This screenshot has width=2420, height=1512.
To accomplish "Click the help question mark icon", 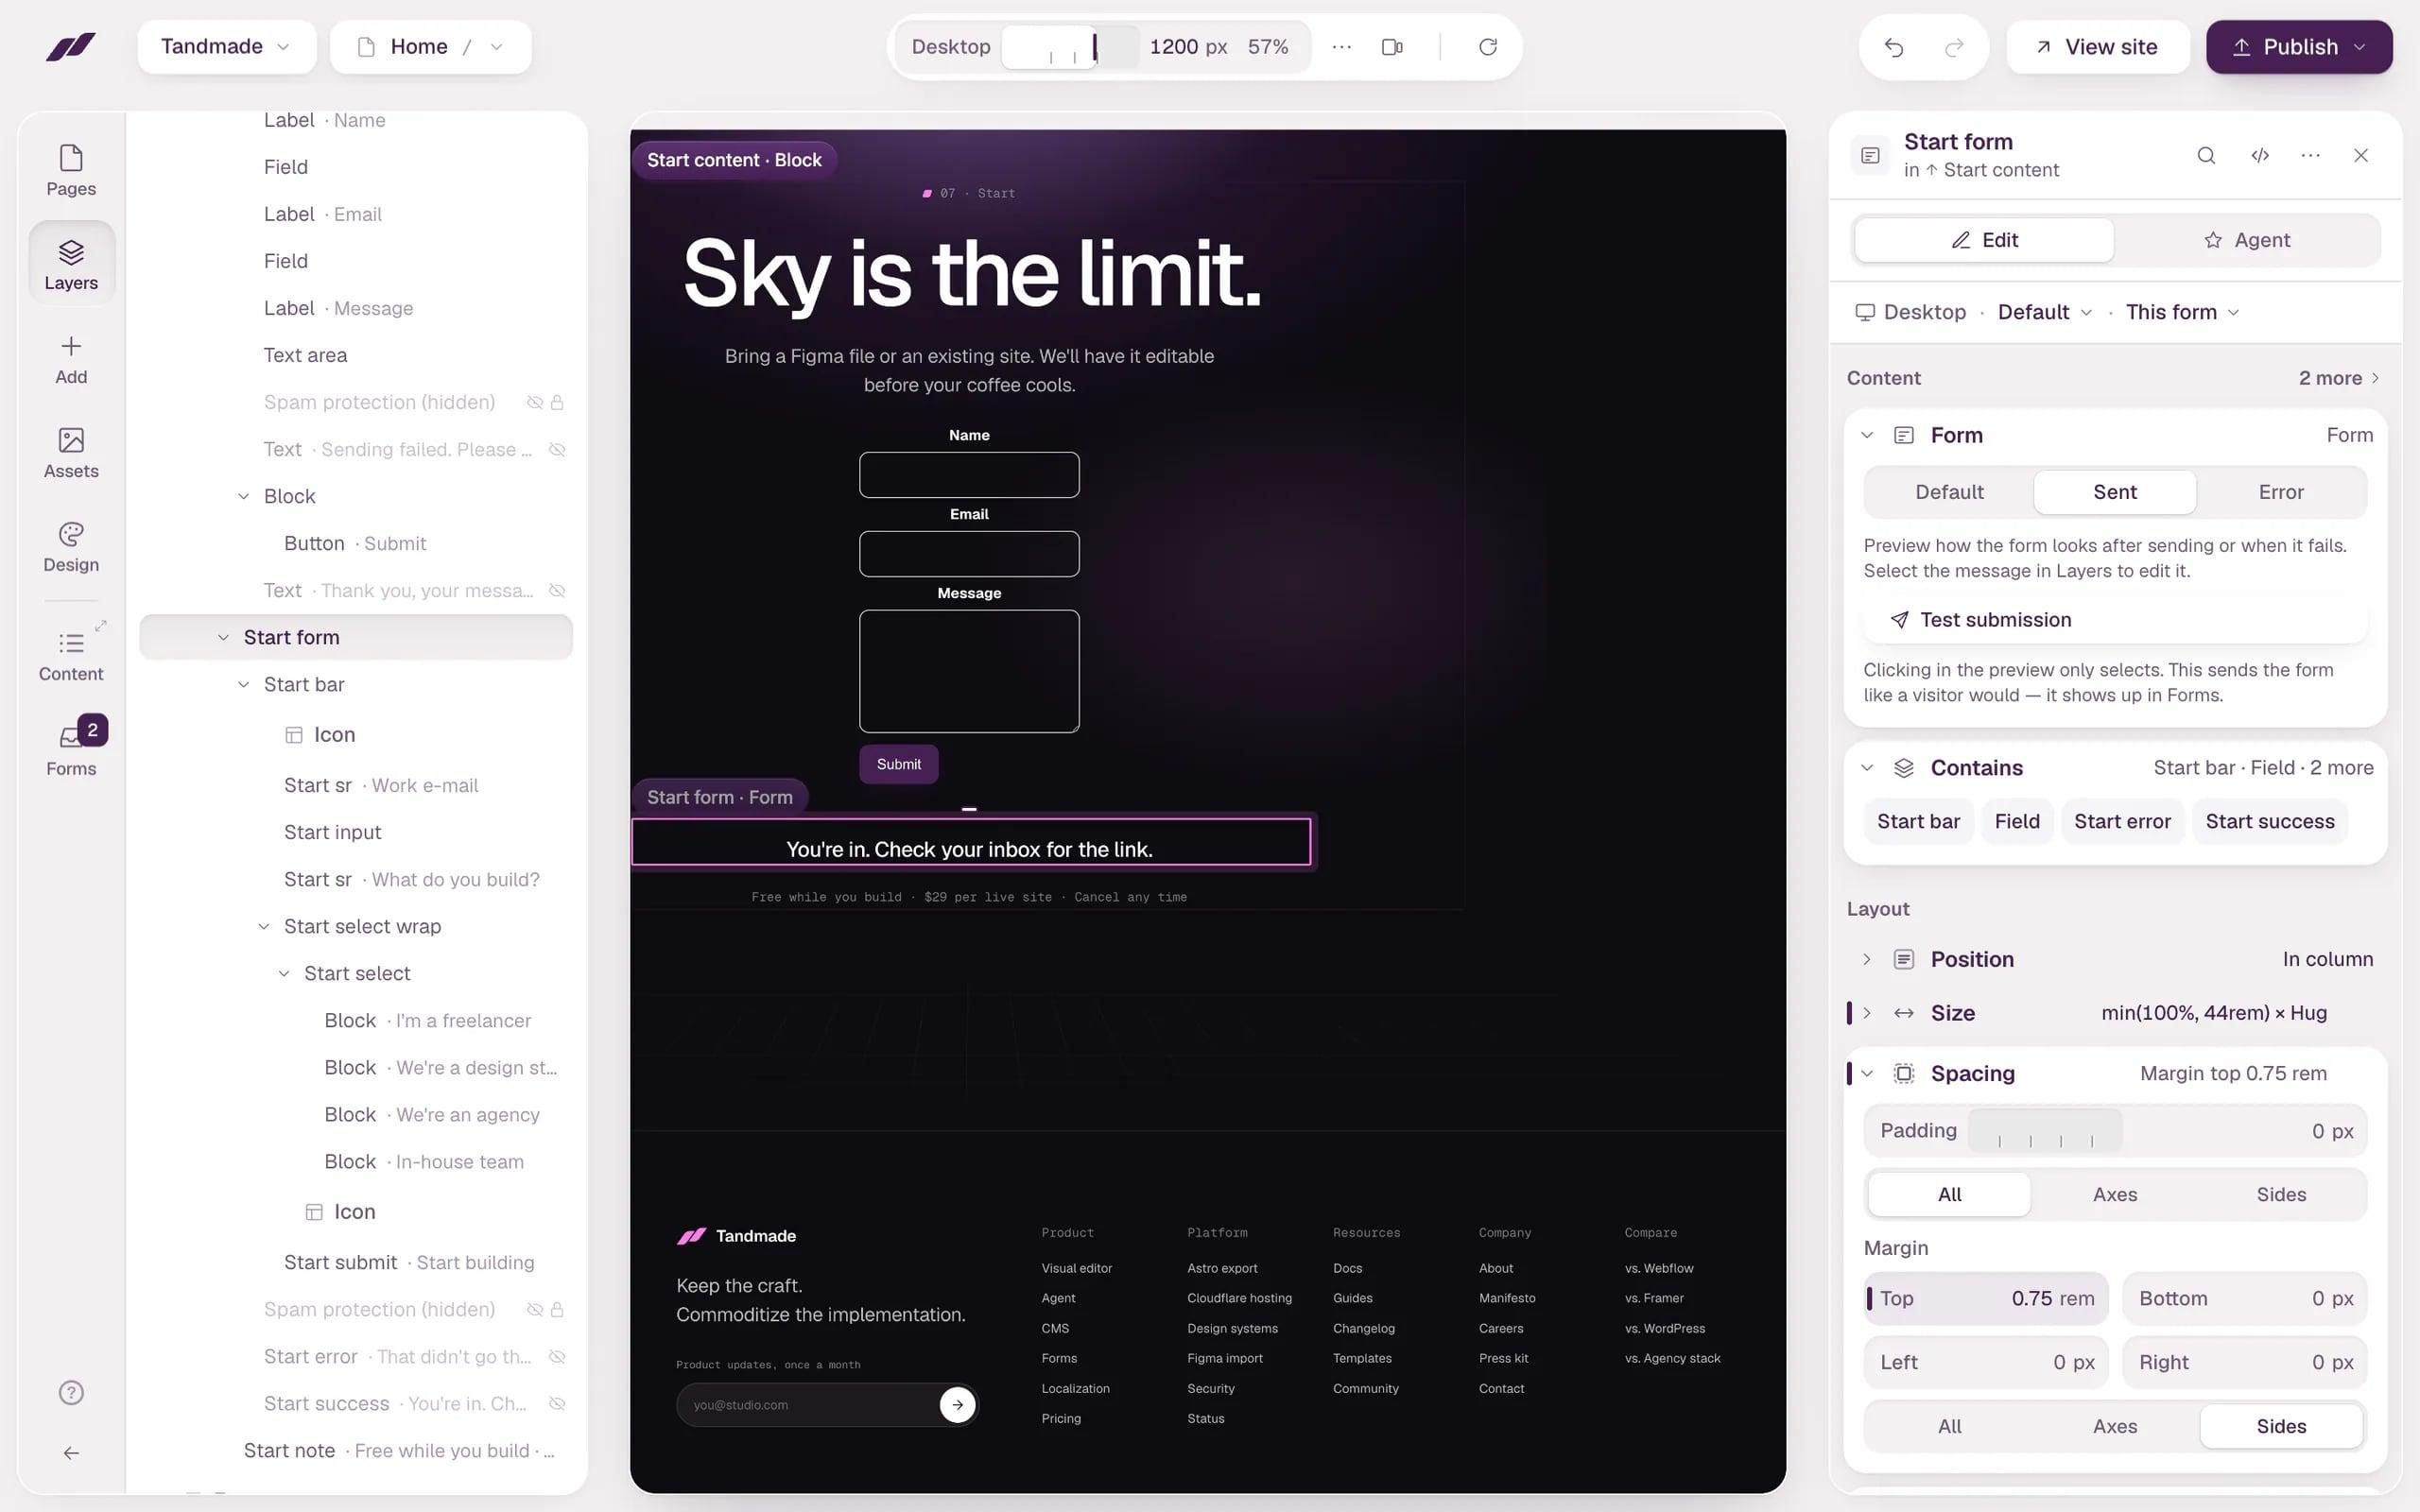I will tap(71, 1392).
